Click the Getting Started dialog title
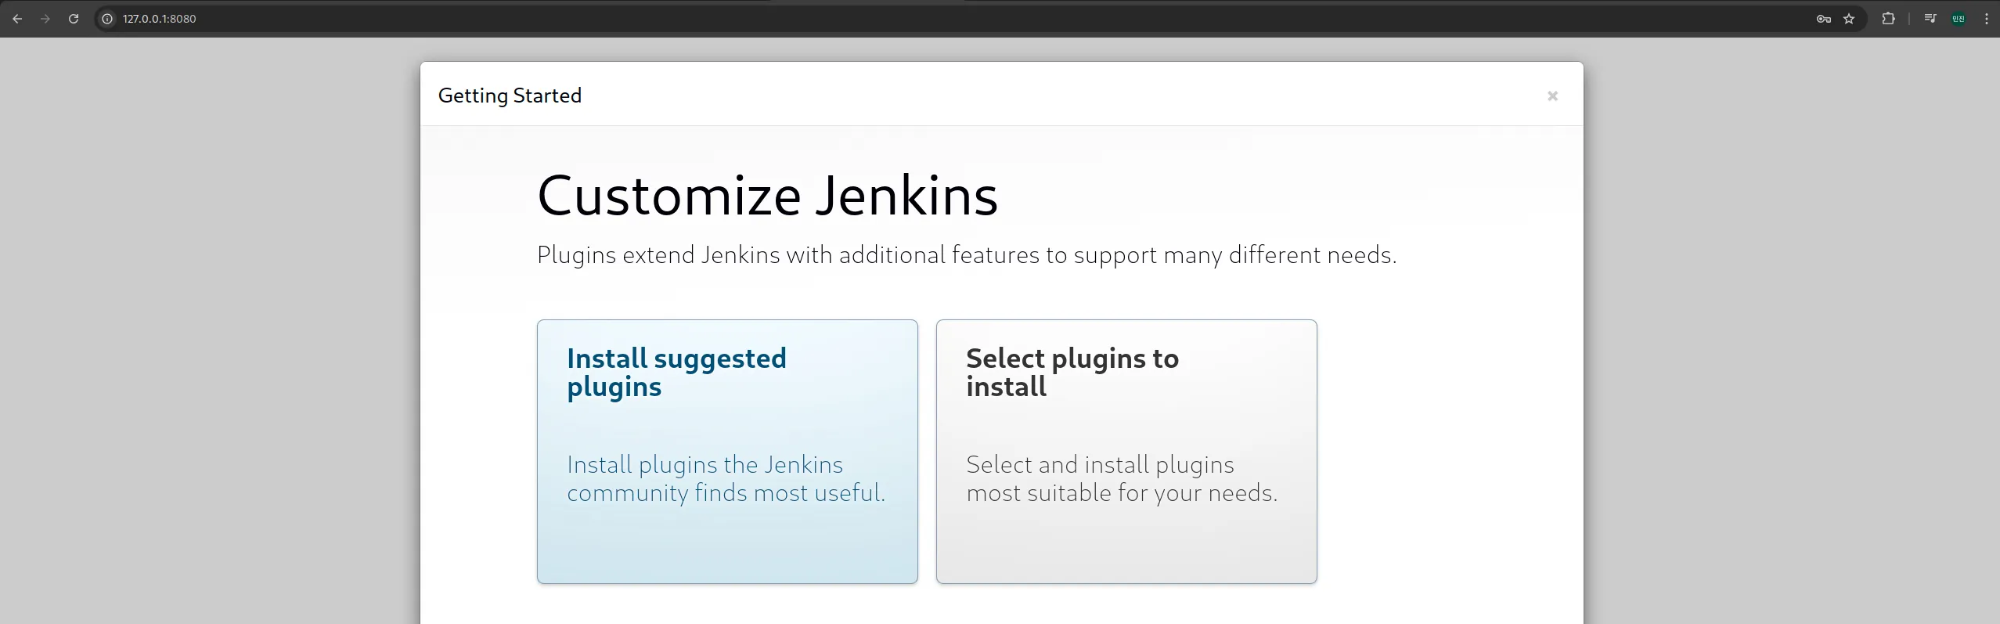The width and height of the screenshot is (2000, 624). coord(510,96)
